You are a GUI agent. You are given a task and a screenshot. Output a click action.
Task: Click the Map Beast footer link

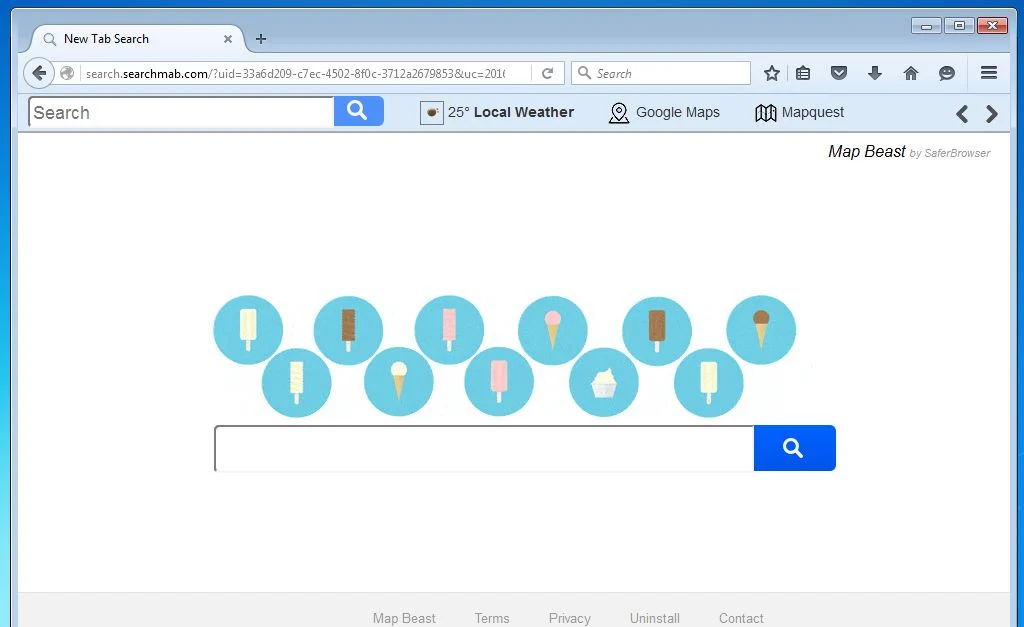(x=404, y=618)
